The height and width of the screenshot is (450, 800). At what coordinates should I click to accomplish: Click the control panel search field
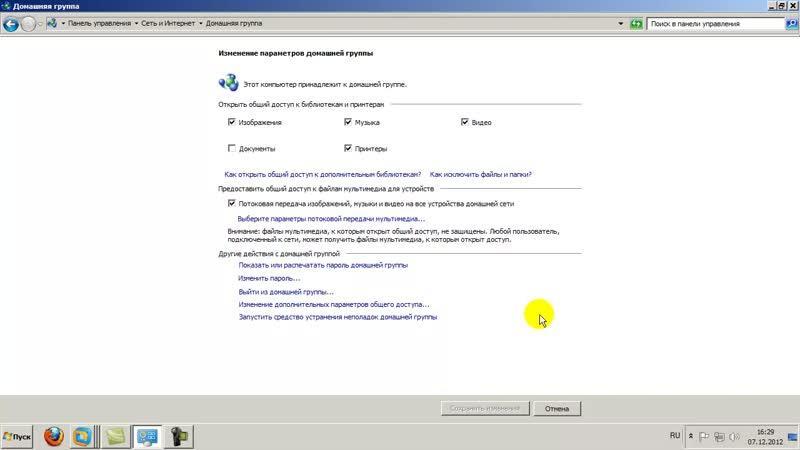pyautogui.click(x=710, y=23)
